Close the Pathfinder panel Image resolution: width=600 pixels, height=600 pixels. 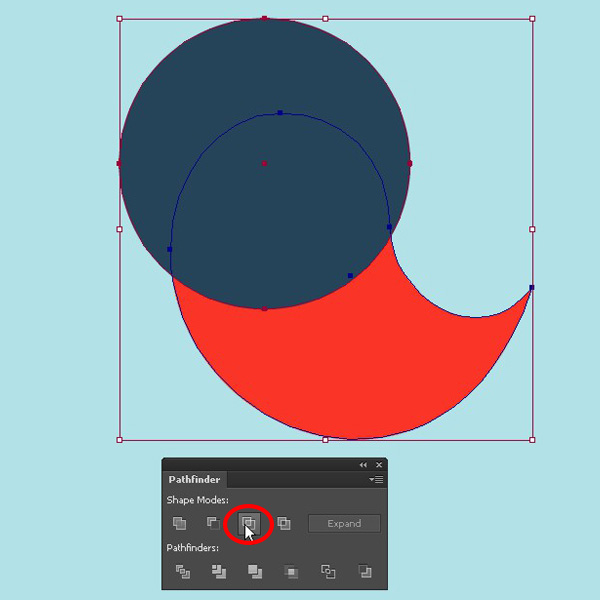point(379,465)
